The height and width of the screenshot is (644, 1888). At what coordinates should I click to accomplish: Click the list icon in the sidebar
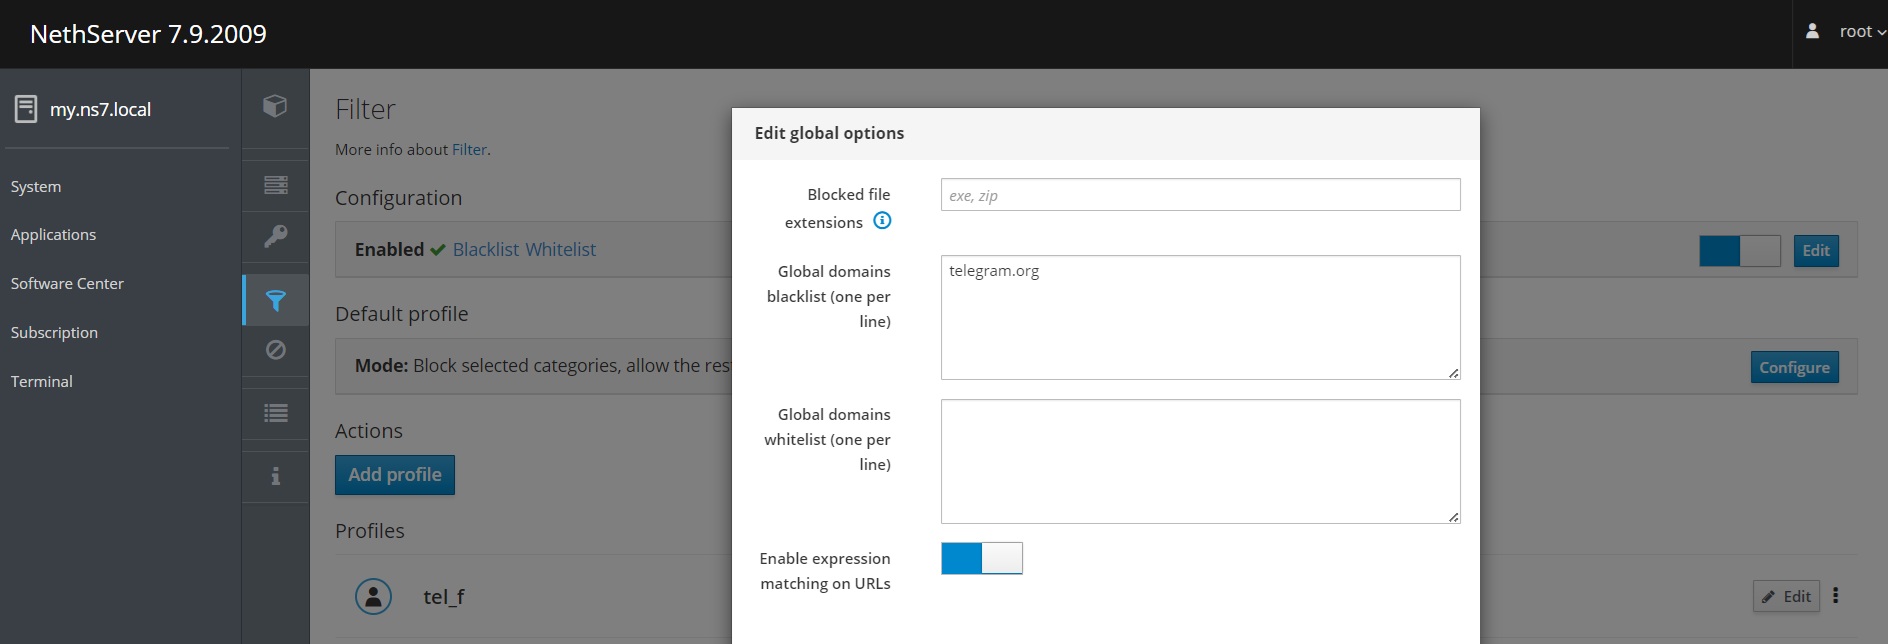(275, 413)
